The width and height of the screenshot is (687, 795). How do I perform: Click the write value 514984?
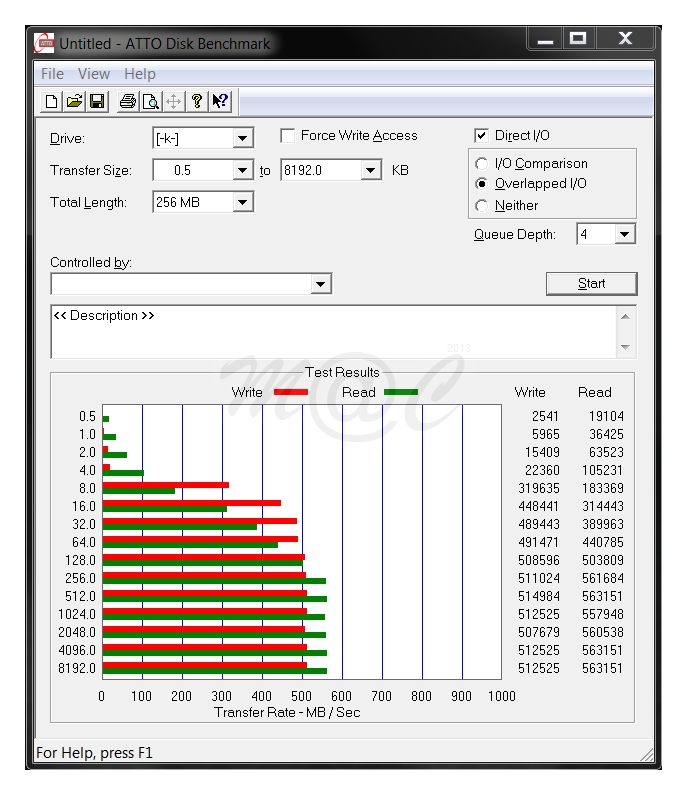[x=538, y=596]
